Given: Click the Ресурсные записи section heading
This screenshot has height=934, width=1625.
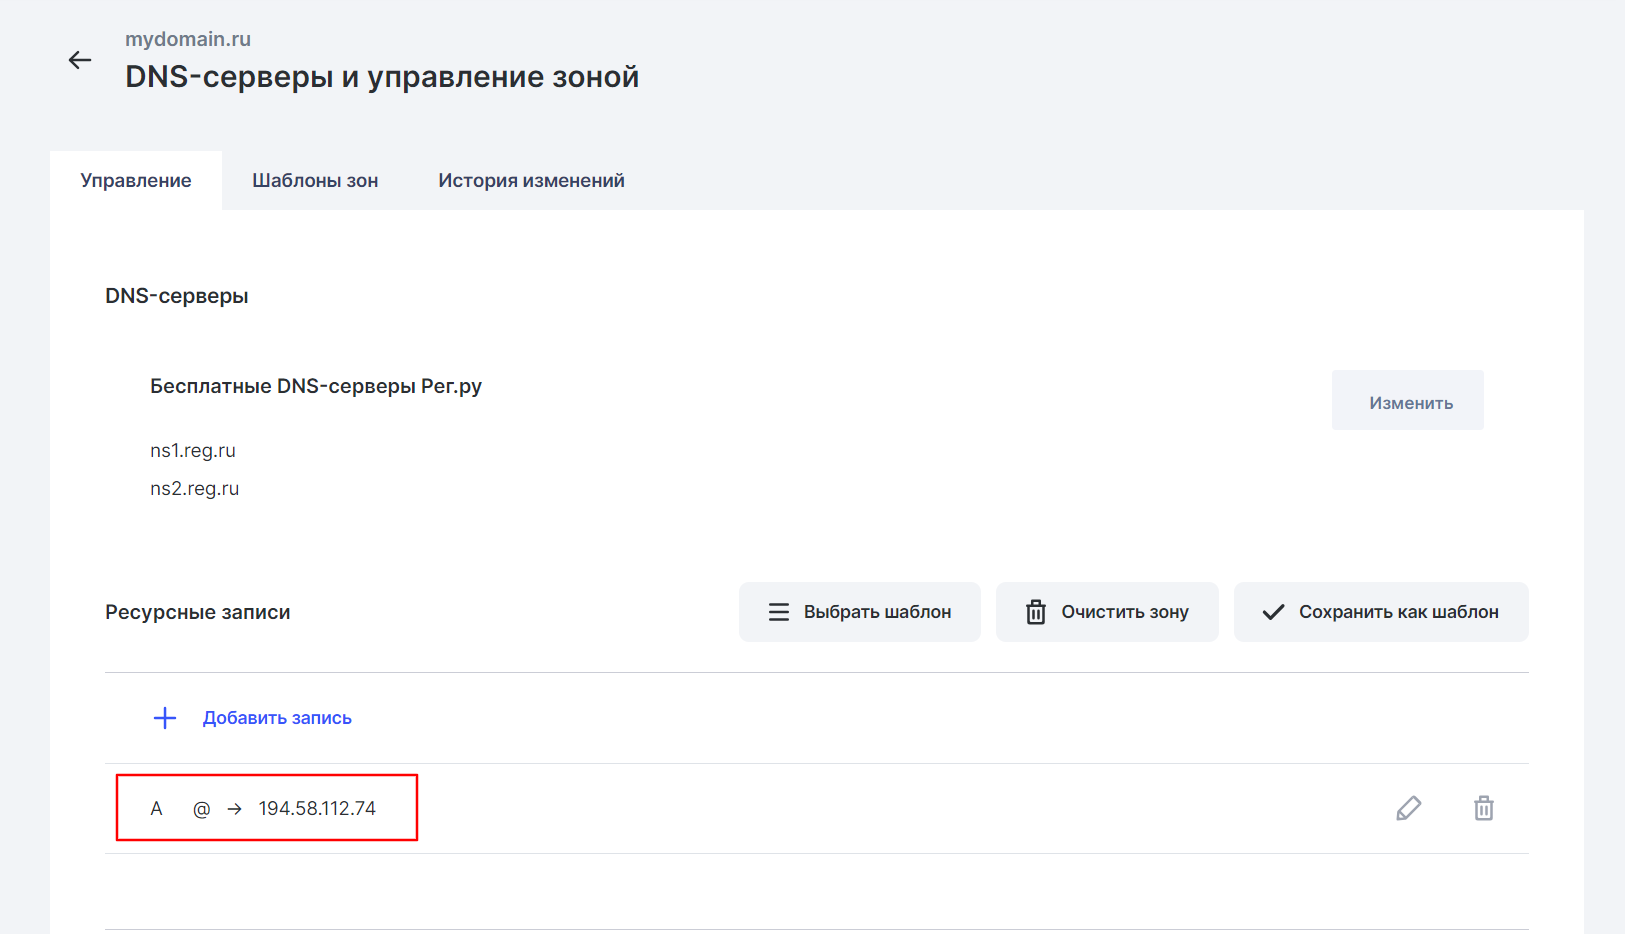Looking at the screenshot, I should tap(198, 612).
